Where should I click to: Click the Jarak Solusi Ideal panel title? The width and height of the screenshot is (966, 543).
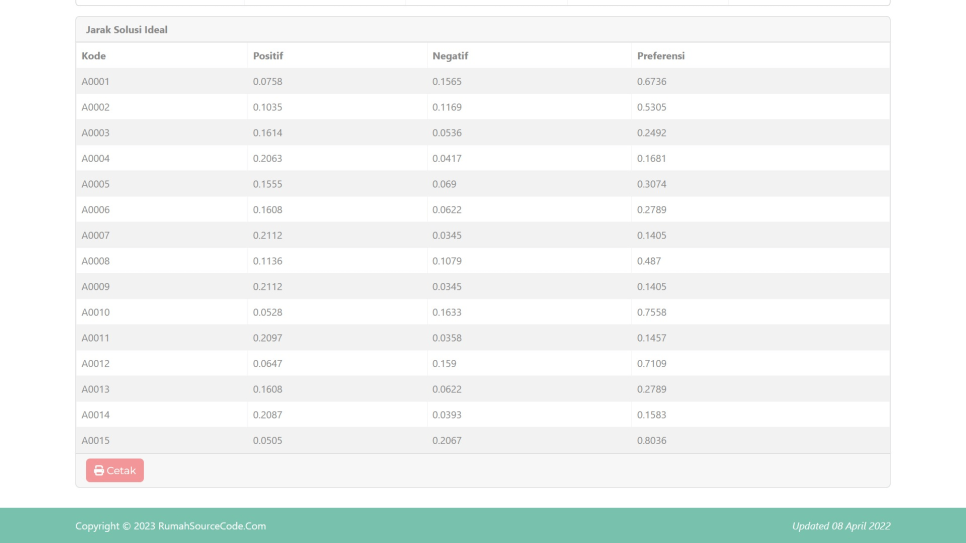126,30
